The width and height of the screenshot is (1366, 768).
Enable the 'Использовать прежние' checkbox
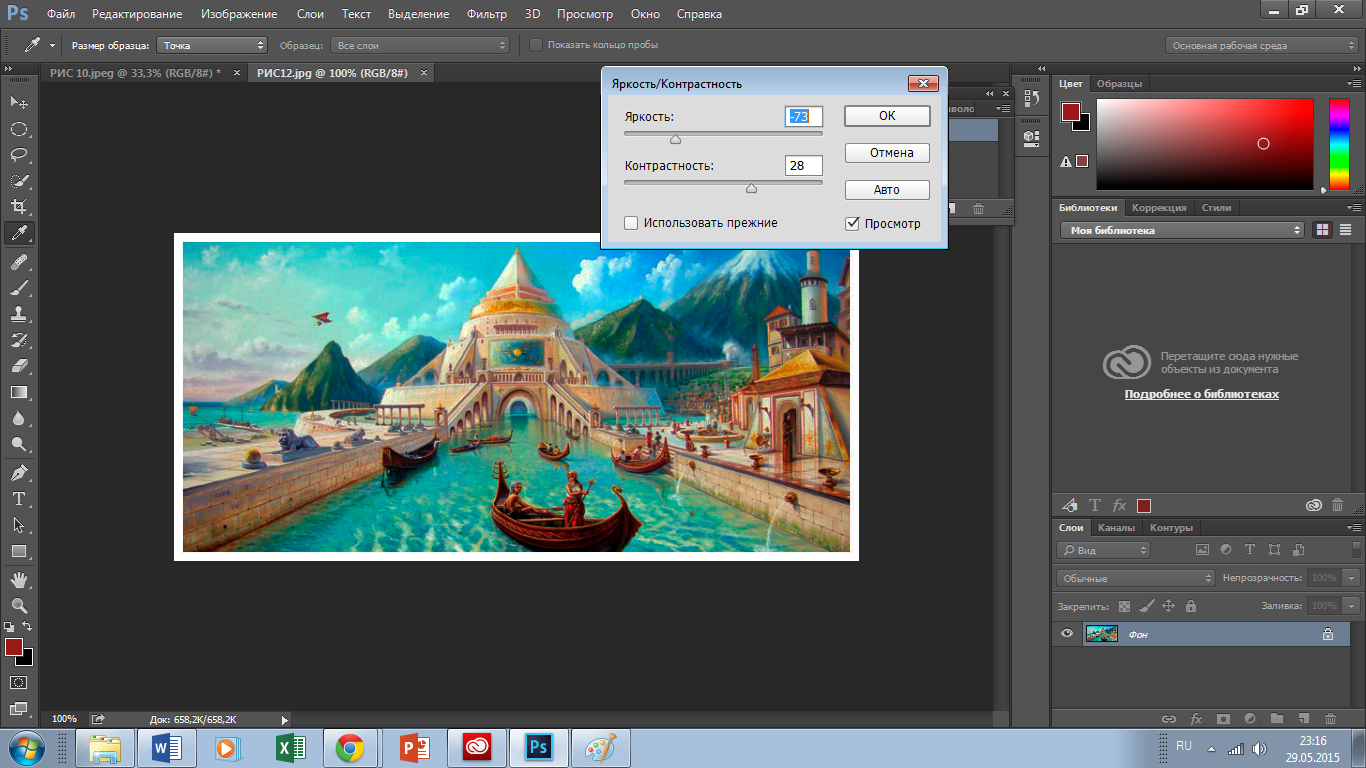coord(631,223)
